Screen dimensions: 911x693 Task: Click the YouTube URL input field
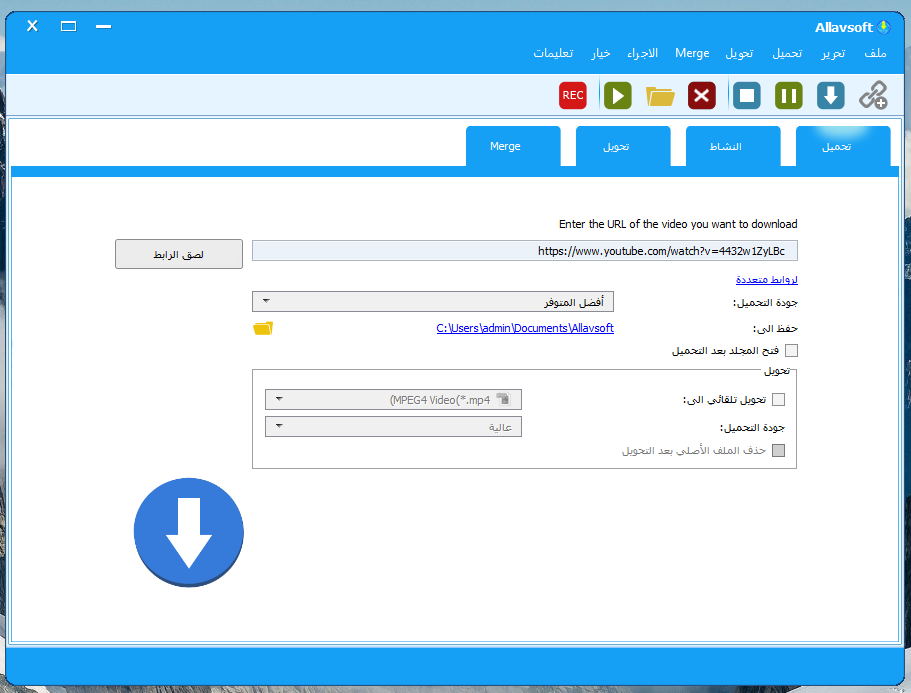coord(525,251)
